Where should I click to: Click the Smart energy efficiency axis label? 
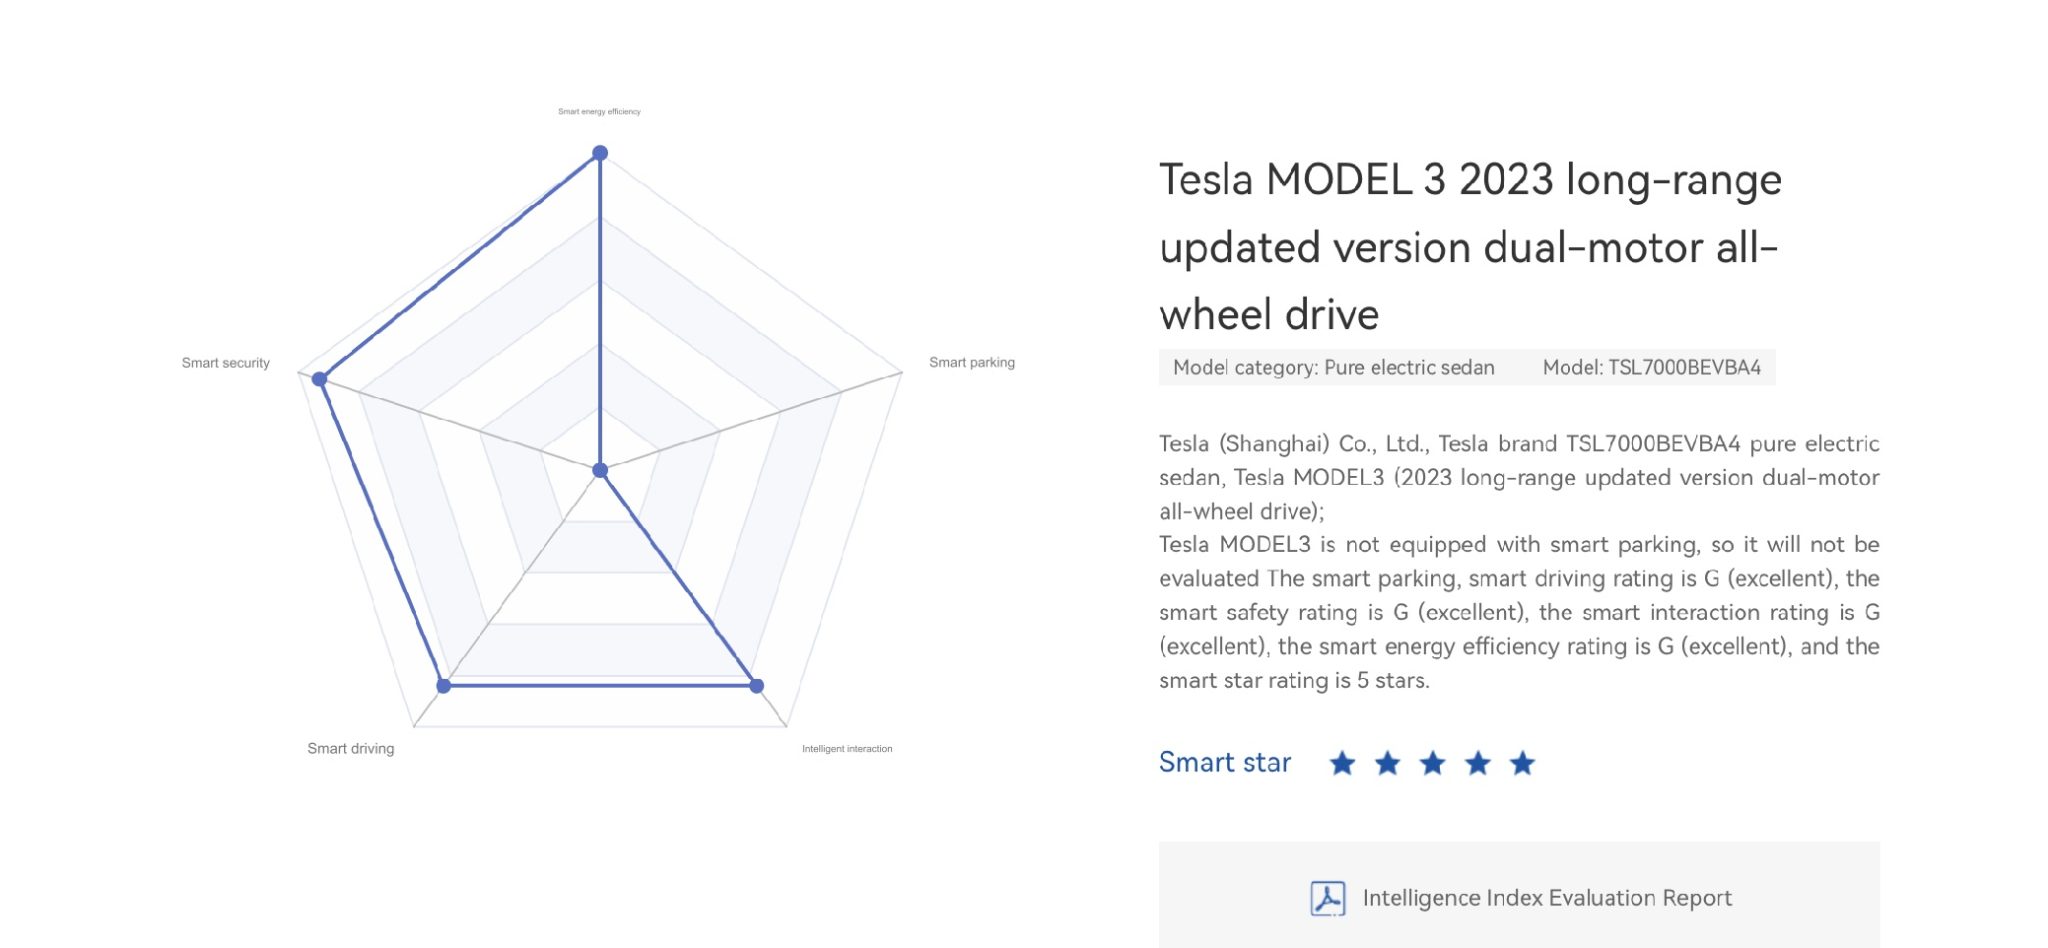[599, 112]
